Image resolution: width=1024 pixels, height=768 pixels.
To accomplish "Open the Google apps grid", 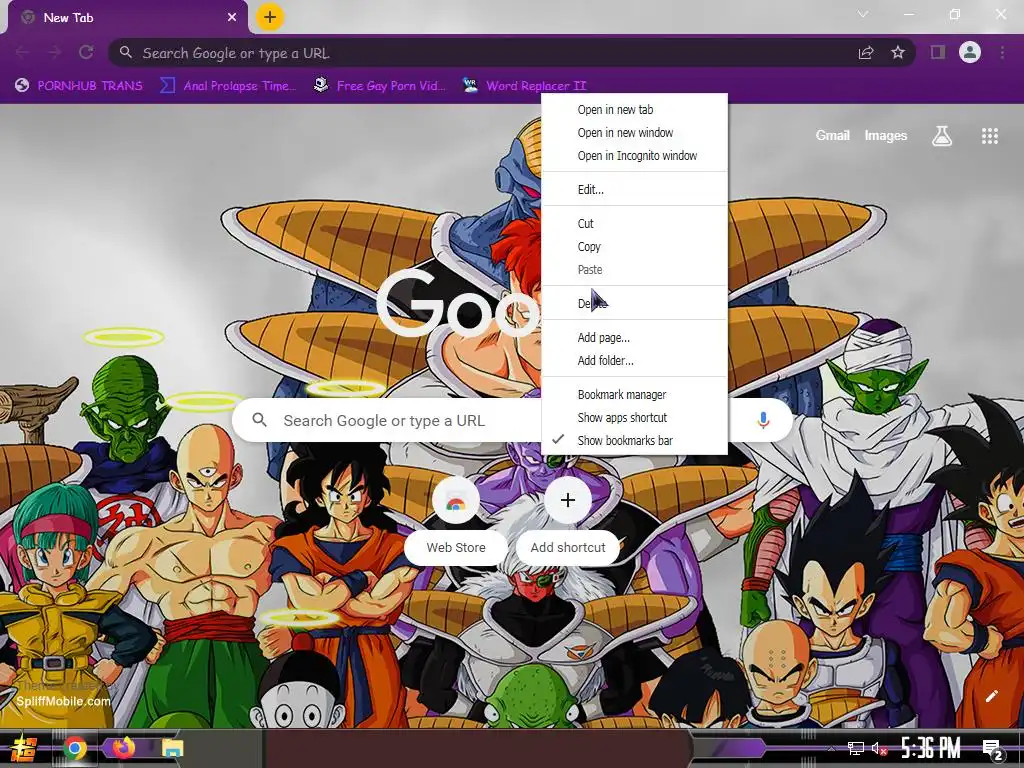I will coord(990,136).
